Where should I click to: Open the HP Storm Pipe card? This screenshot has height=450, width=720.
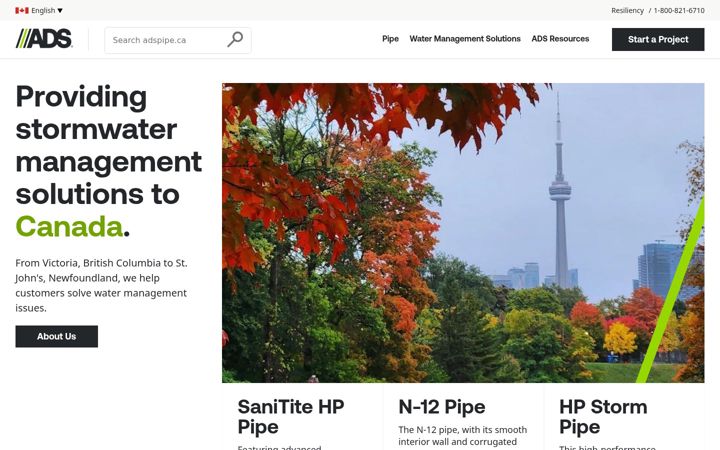pyautogui.click(x=603, y=417)
